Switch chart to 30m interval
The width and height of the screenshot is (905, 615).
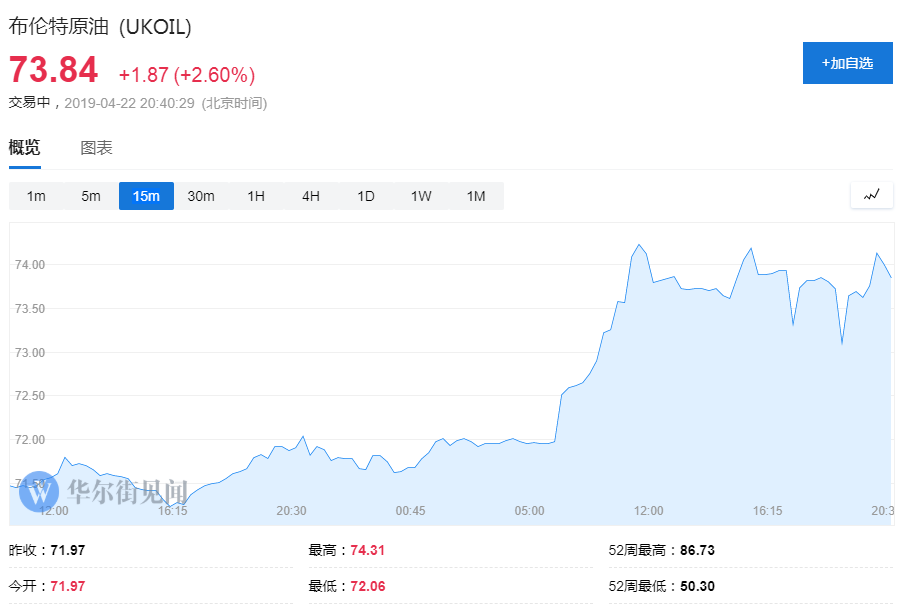click(x=201, y=196)
